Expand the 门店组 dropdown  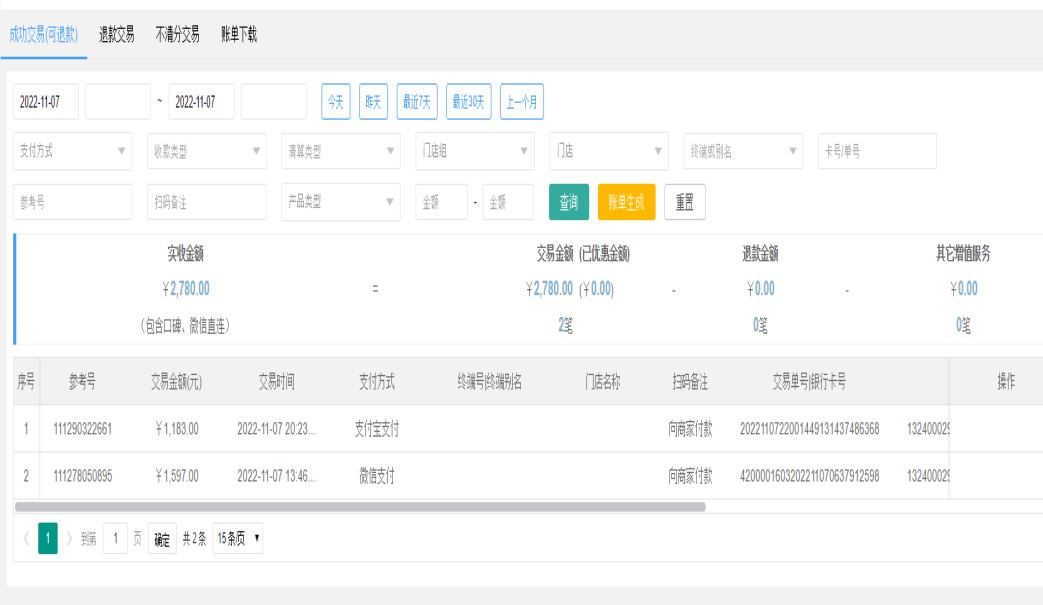pyautogui.click(x=474, y=151)
